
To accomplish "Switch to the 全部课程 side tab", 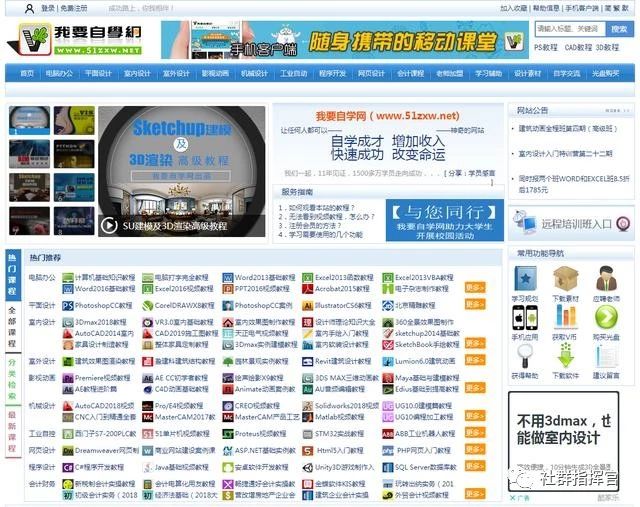I will (13, 327).
